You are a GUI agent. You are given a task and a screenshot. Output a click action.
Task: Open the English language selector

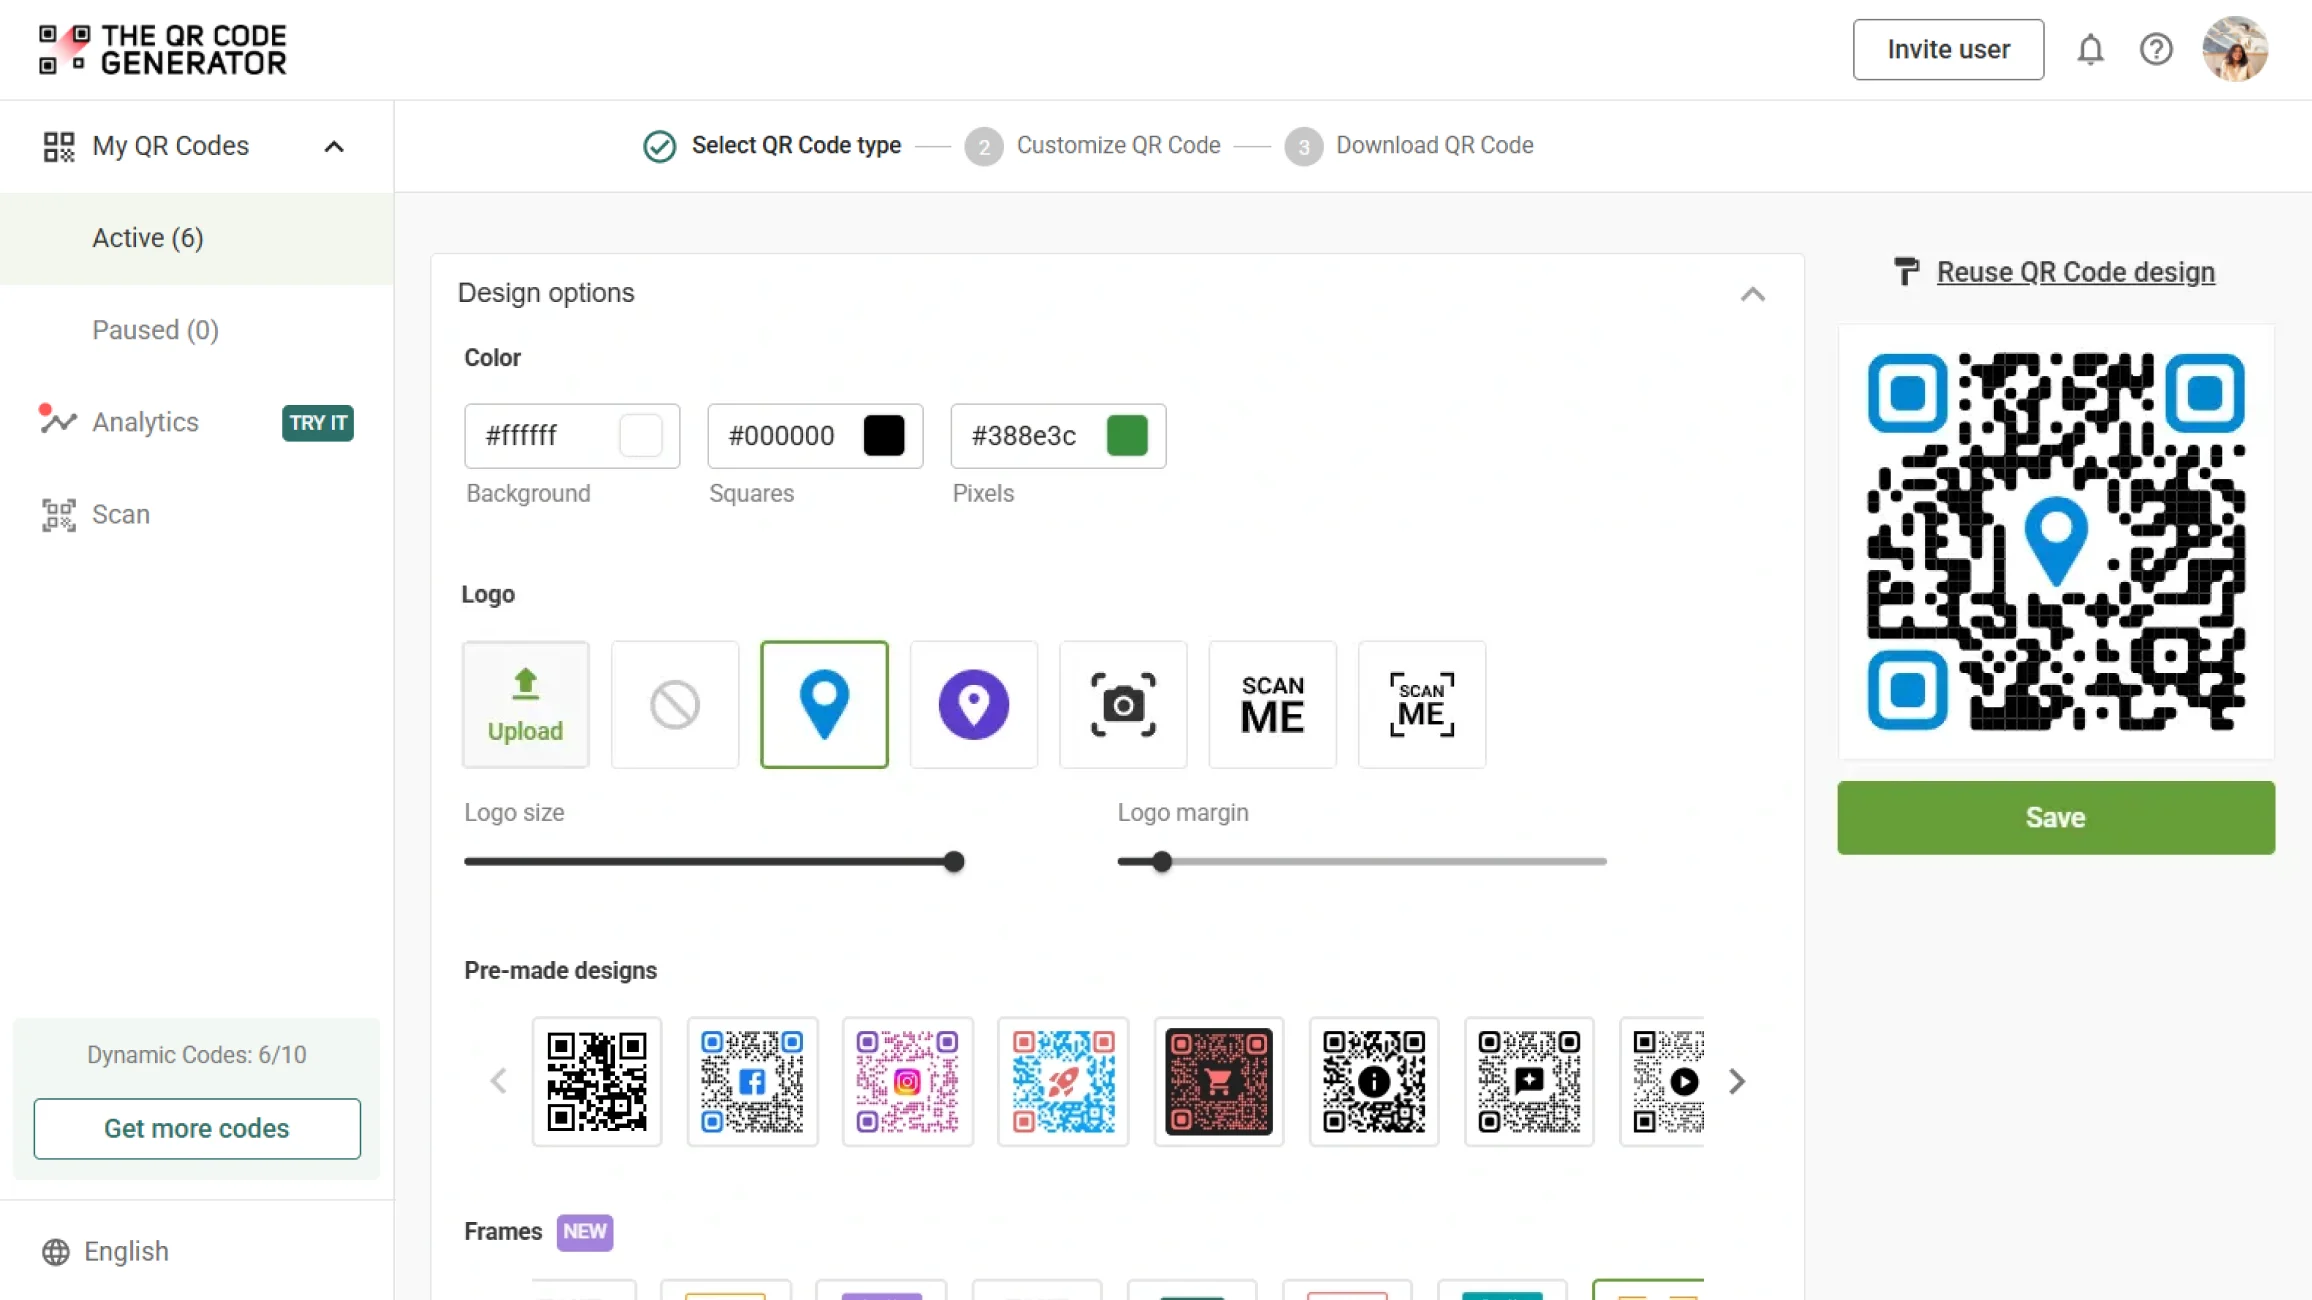click(126, 1251)
